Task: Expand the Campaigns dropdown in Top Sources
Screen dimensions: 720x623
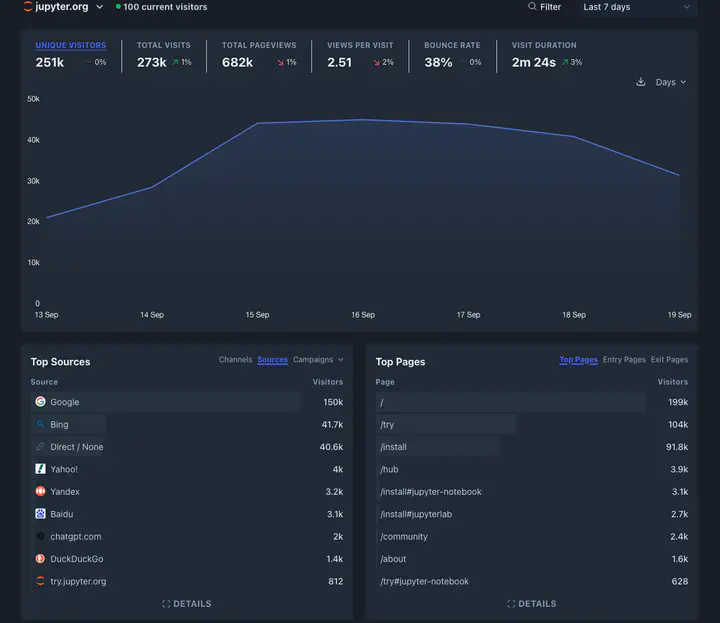Action: coord(318,360)
